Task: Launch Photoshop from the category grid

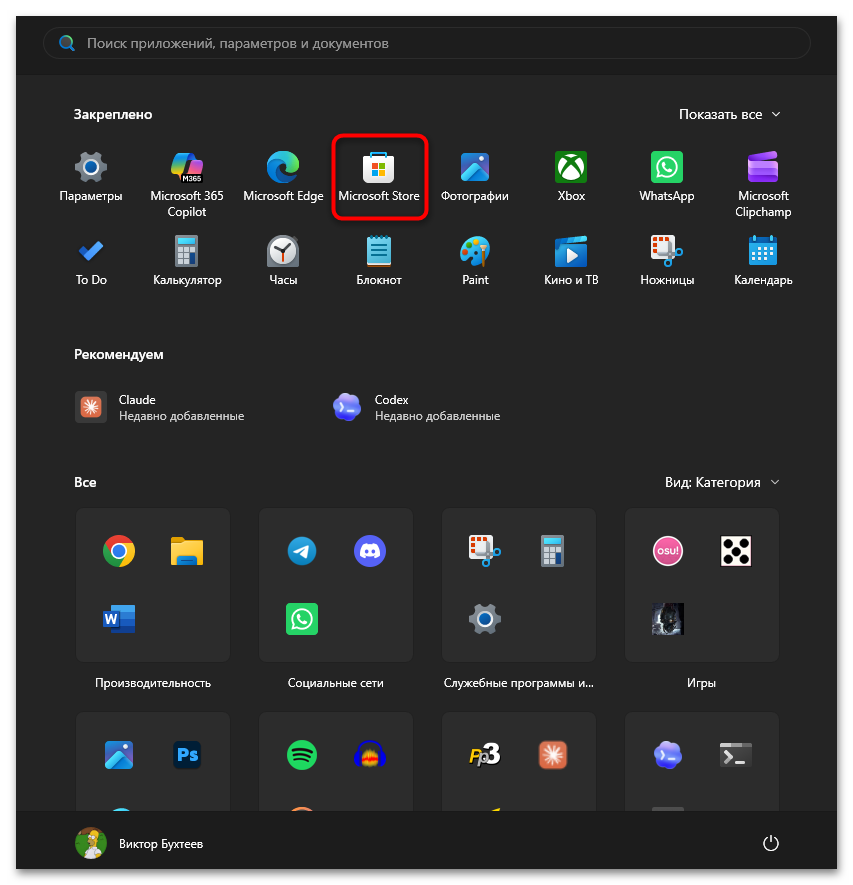Action: [x=187, y=755]
